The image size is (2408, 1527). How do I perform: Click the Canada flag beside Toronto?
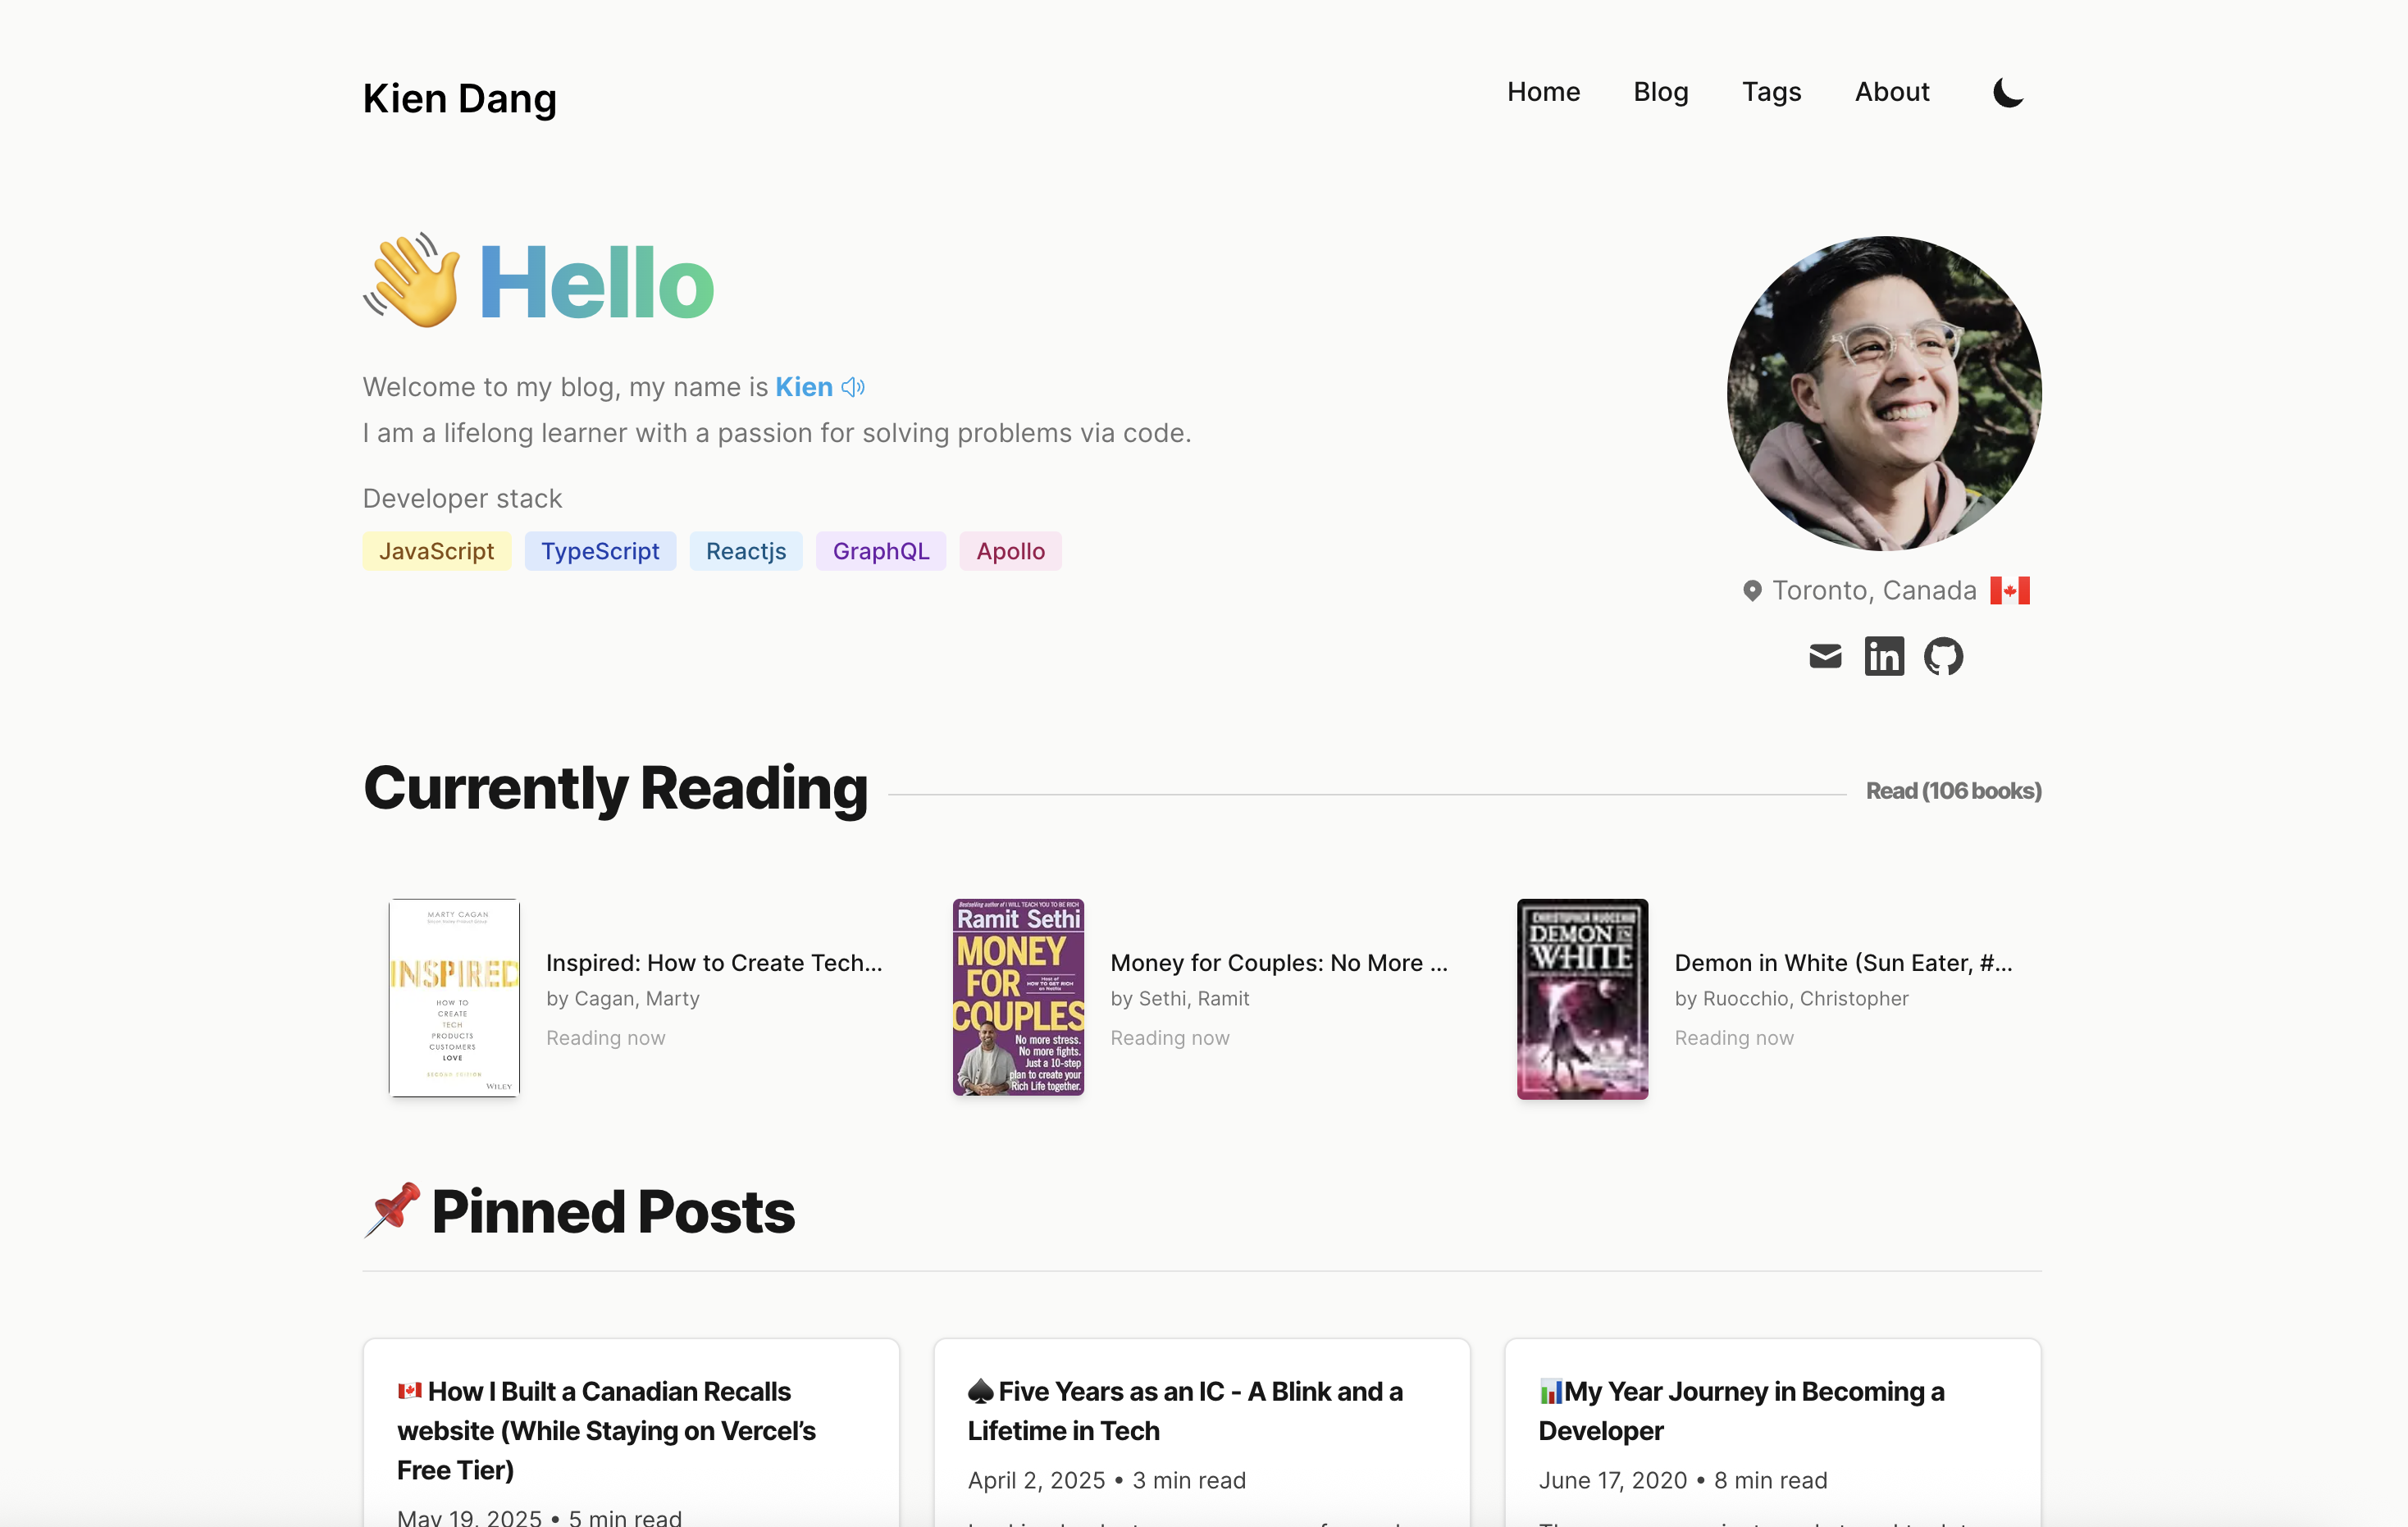point(2011,590)
